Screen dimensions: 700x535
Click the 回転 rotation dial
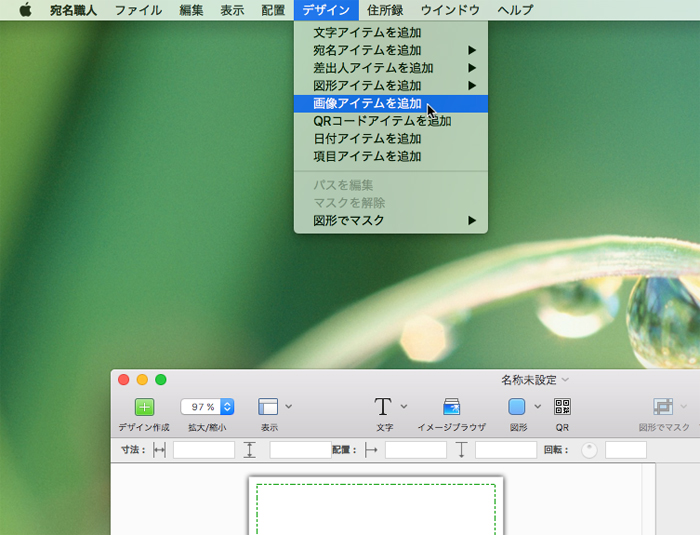(x=589, y=450)
